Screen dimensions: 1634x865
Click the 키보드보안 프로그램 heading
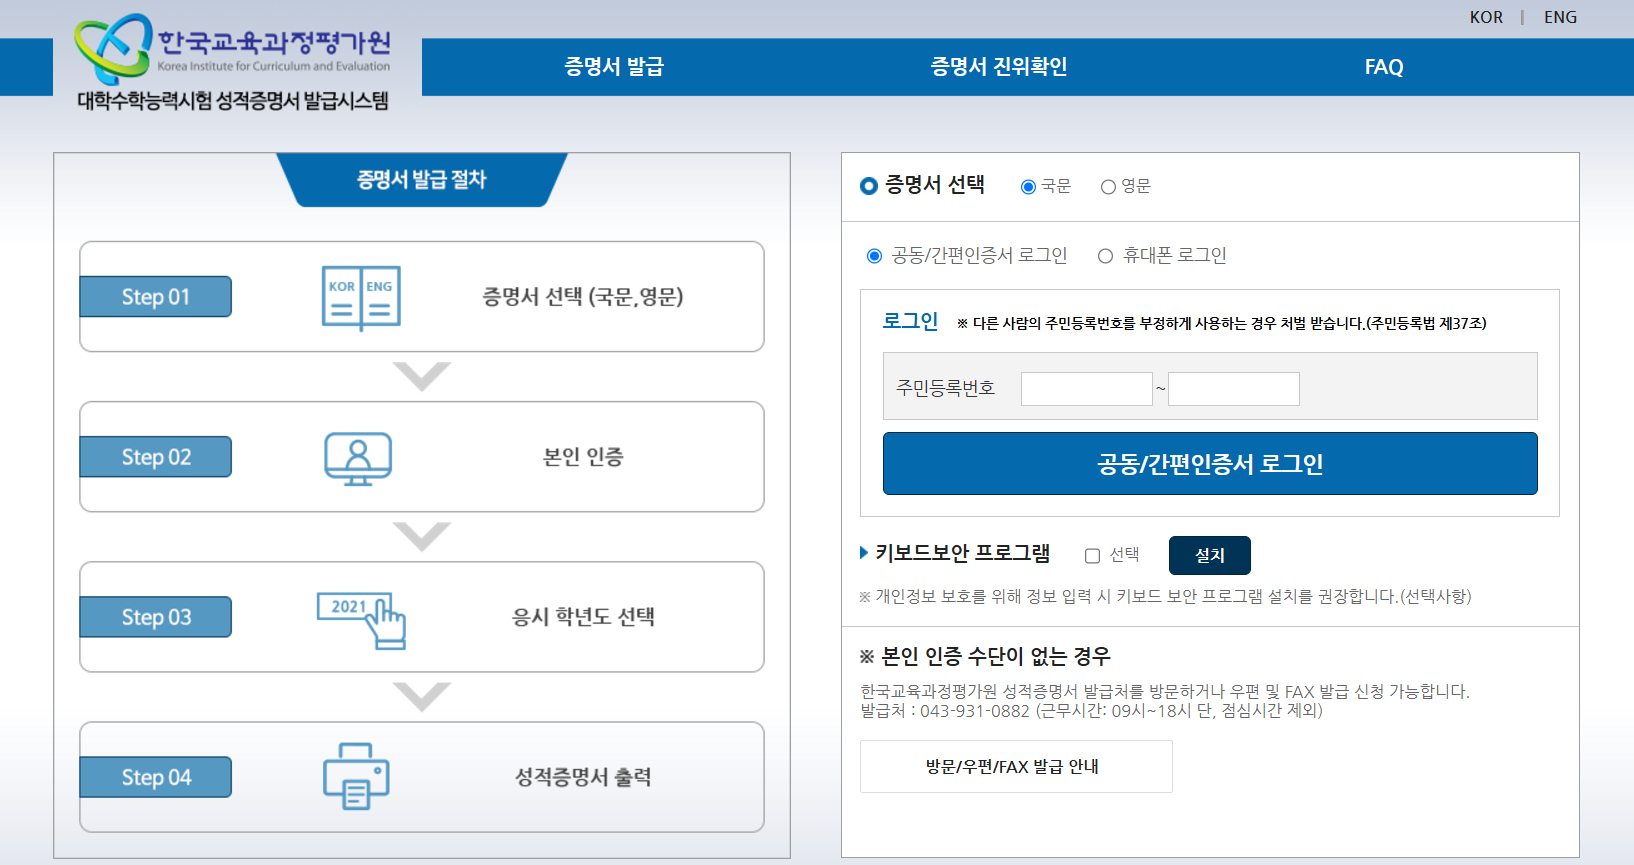click(x=962, y=553)
